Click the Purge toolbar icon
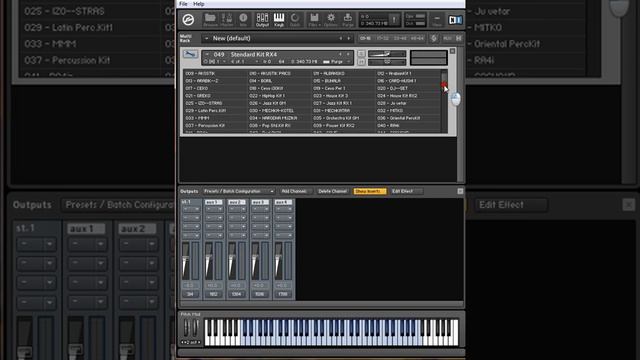 coord(348,19)
